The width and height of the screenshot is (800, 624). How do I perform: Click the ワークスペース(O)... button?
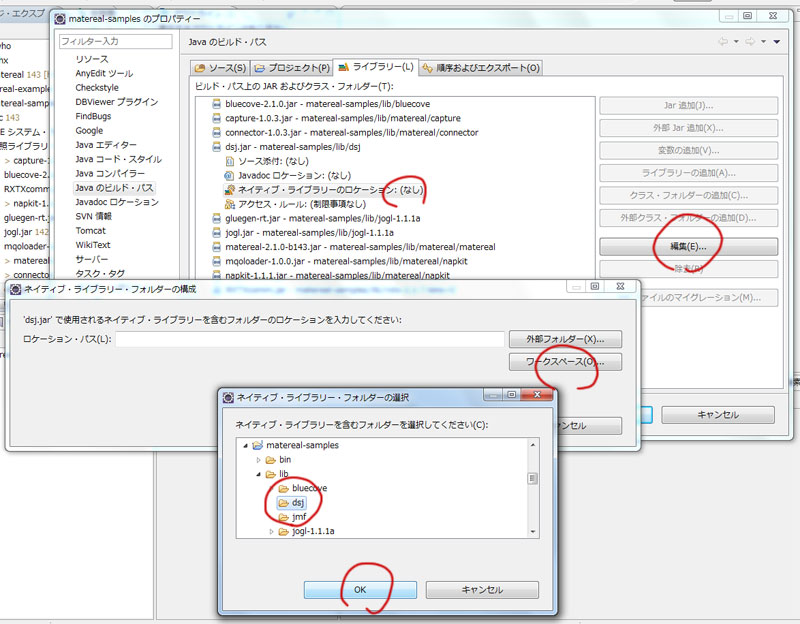(565, 361)
